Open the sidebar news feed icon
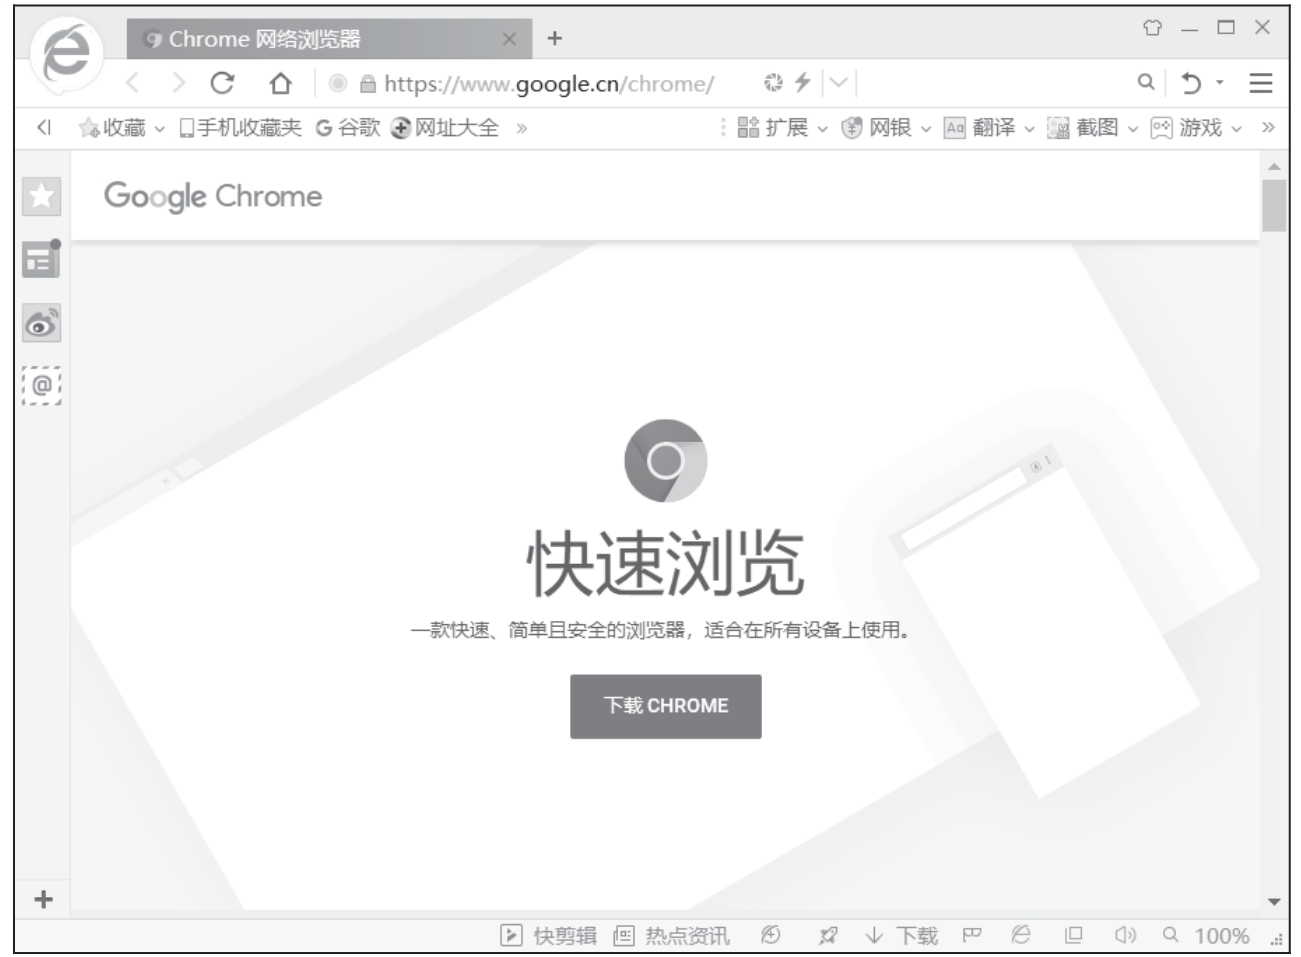The width and height of the screenshot is (1301, 957). pos(41,259)
